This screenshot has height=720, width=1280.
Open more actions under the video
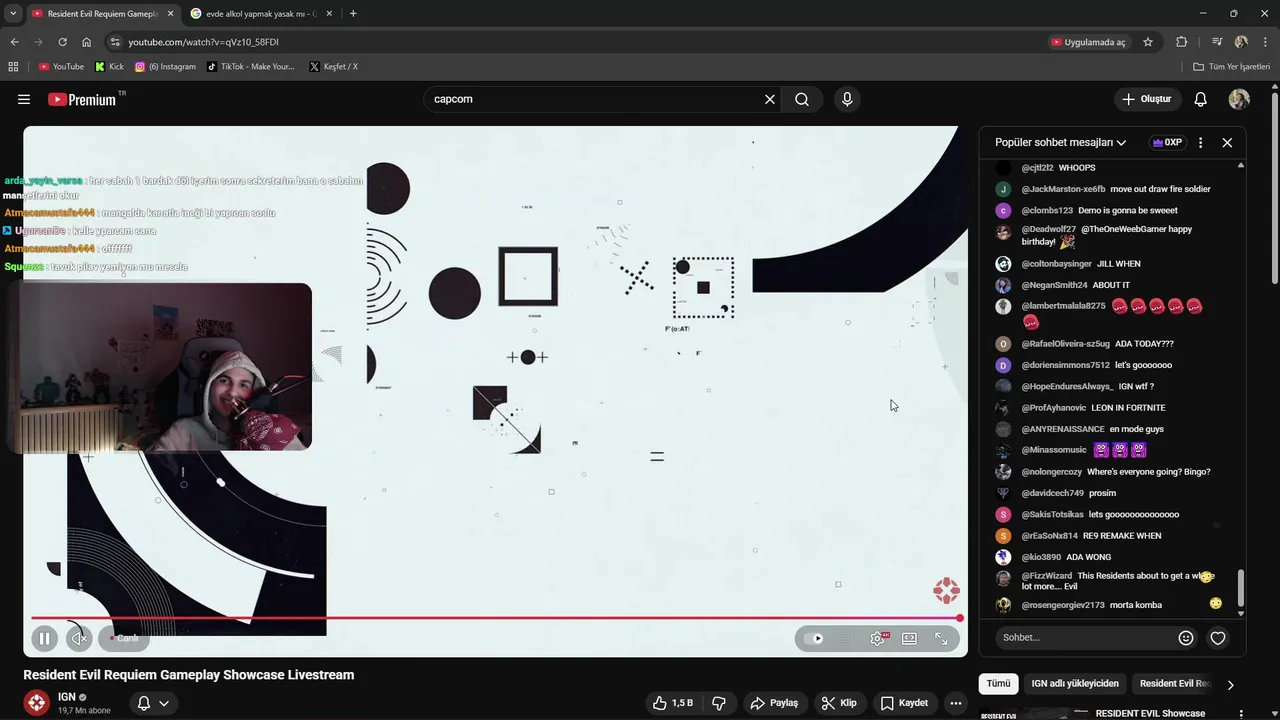[956, 703]
